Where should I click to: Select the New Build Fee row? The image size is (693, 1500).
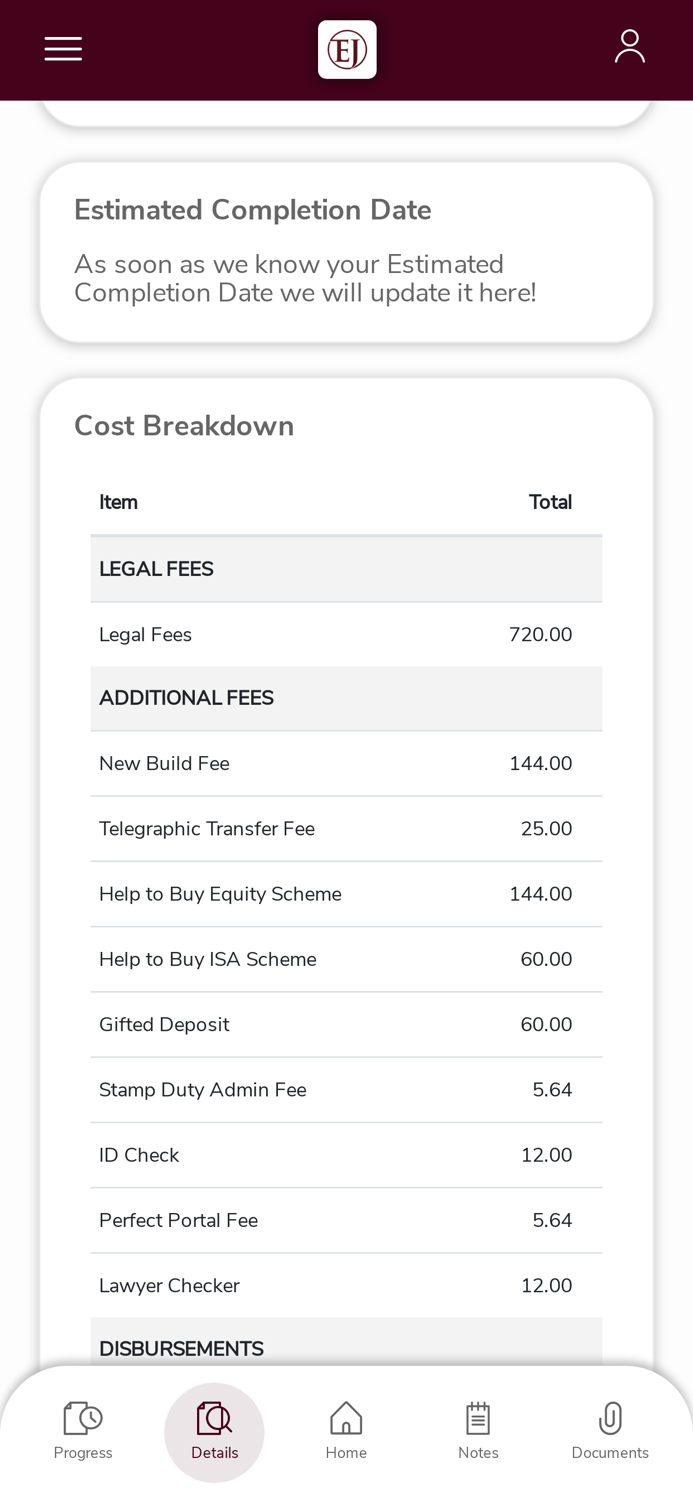point(346,764)
